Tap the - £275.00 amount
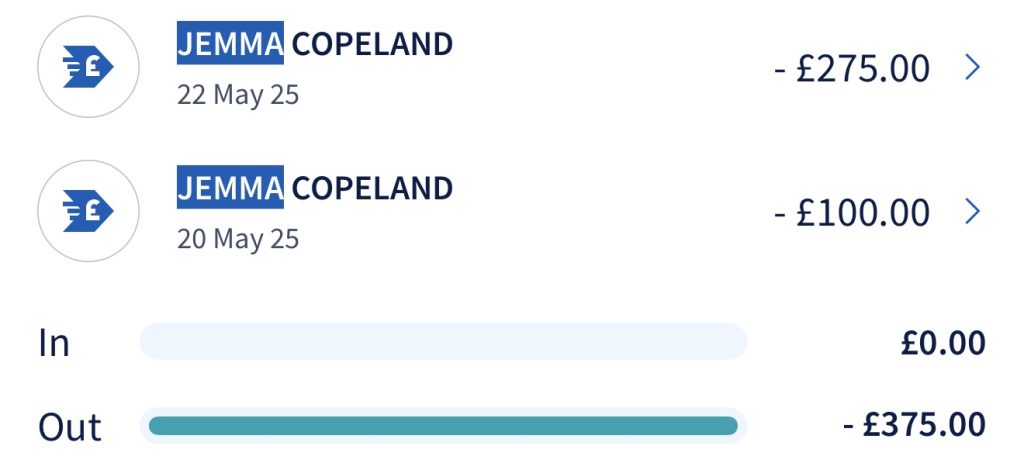Screen dimensions: 1024x470 [x=852, y=69]
